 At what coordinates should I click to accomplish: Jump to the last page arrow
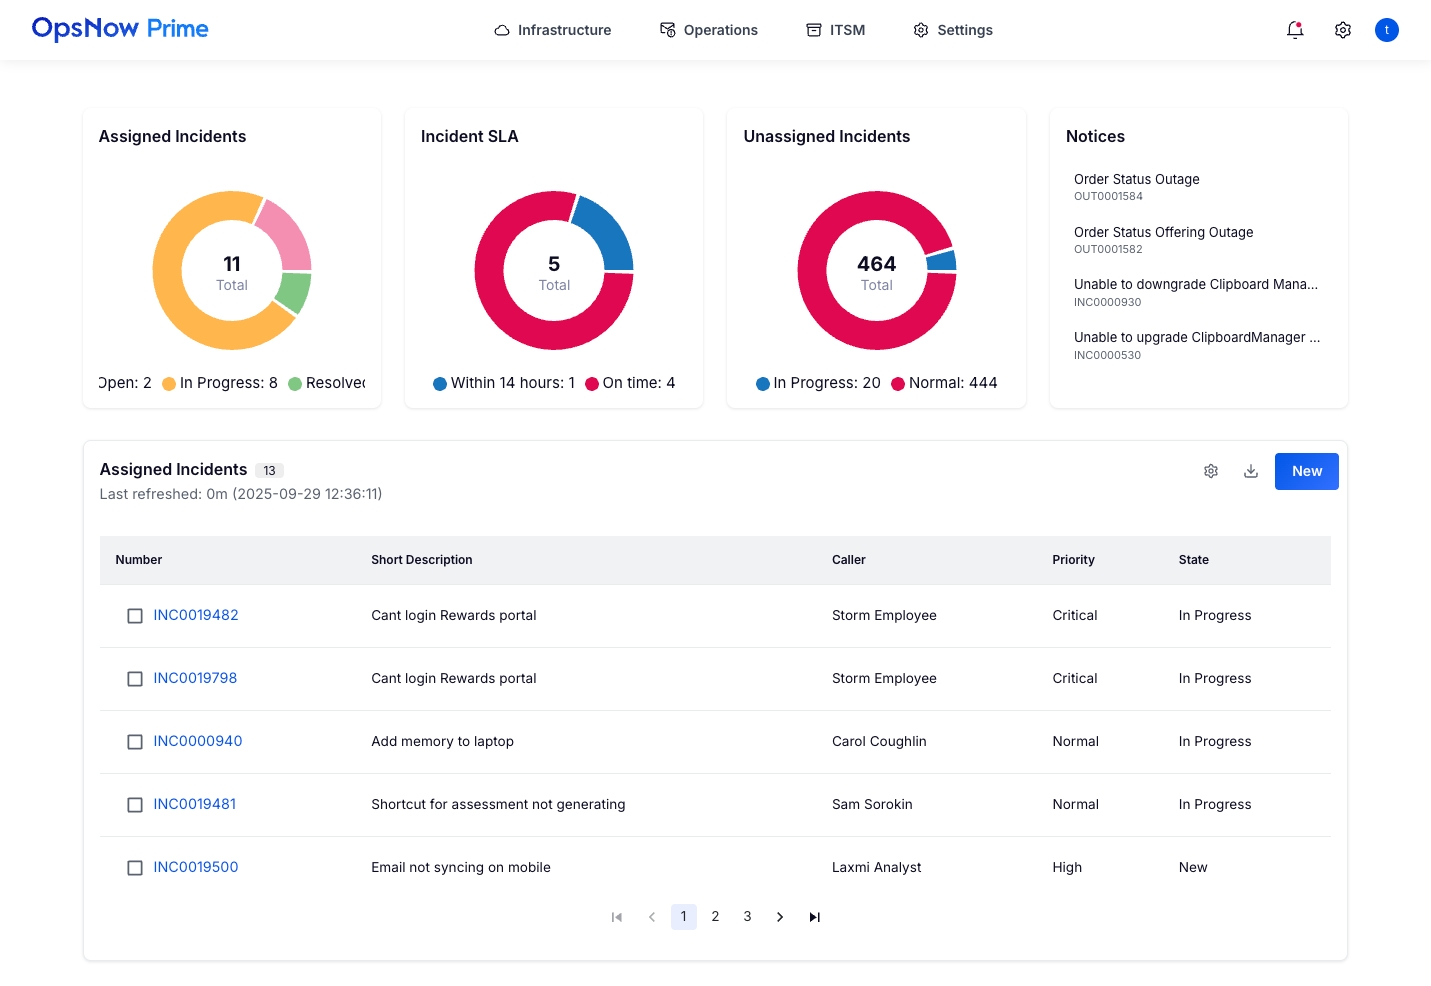pos(814,917)
